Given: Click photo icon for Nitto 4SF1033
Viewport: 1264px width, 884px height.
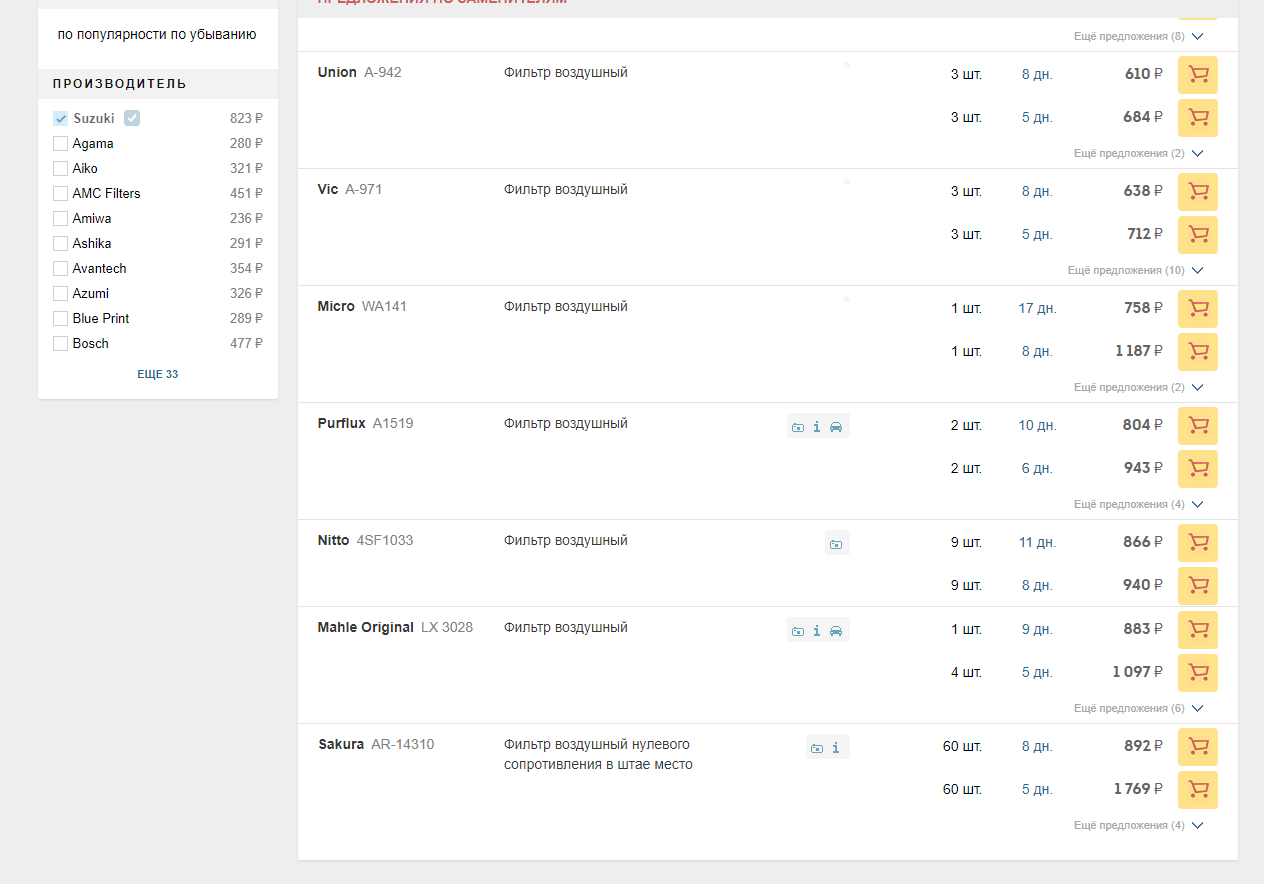Looking at the screenshot, I should point(836,544).
